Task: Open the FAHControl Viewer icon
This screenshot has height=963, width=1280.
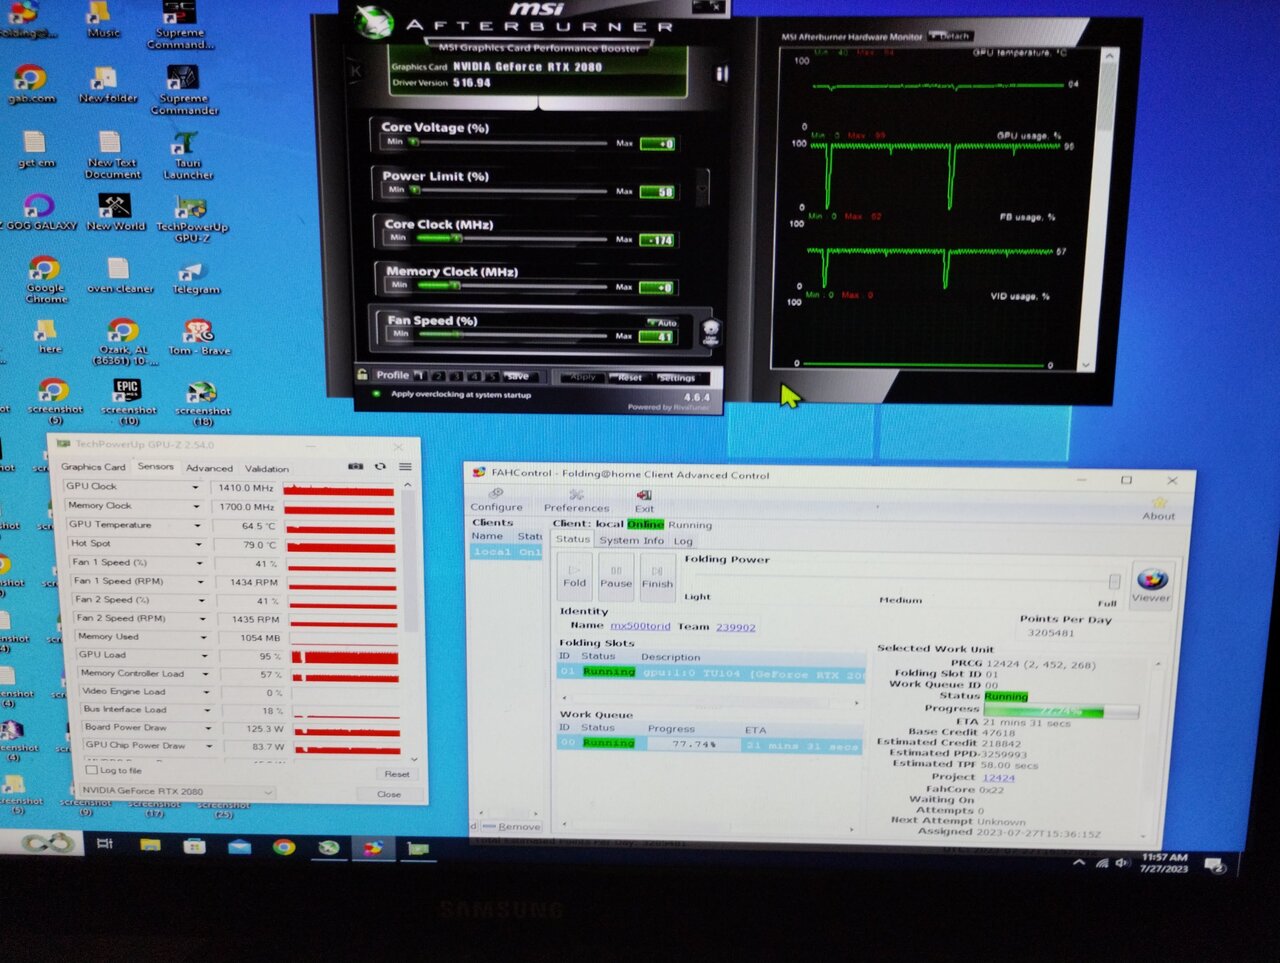Action: coord(1151,583)
